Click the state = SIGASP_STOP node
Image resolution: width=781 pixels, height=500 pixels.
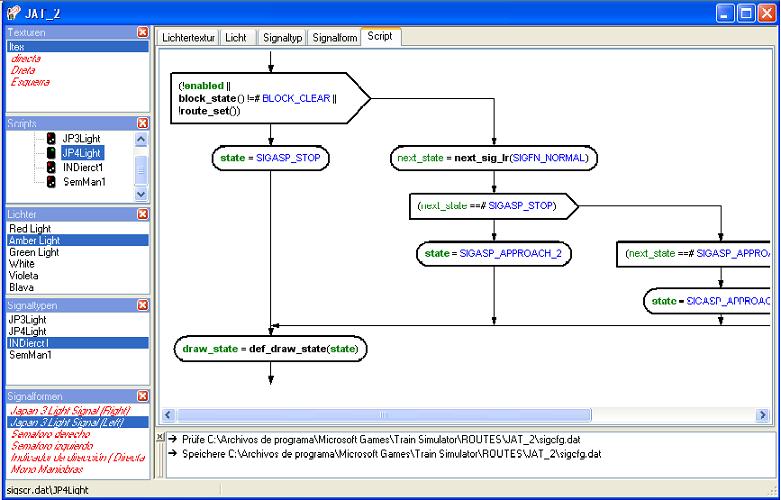(x=270, y=158)
